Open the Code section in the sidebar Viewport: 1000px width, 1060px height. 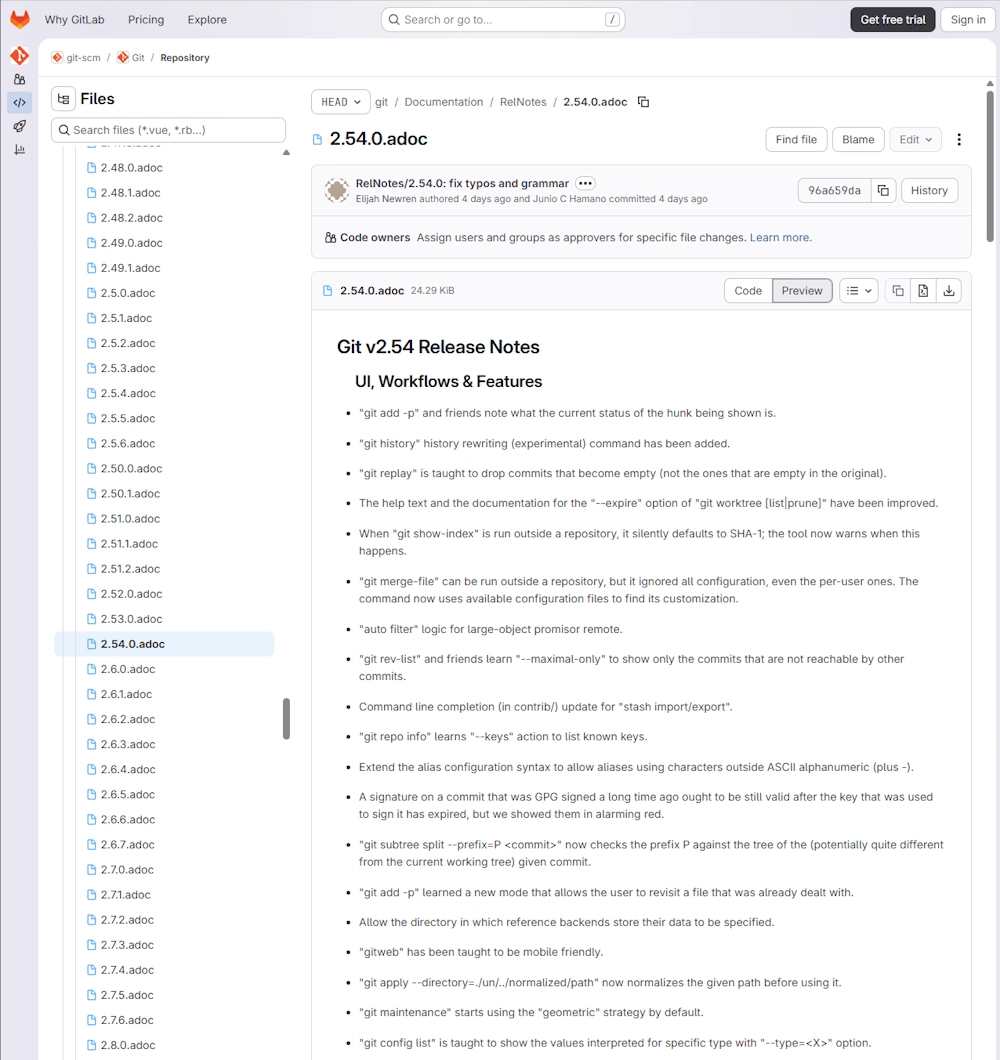(19, 102)
